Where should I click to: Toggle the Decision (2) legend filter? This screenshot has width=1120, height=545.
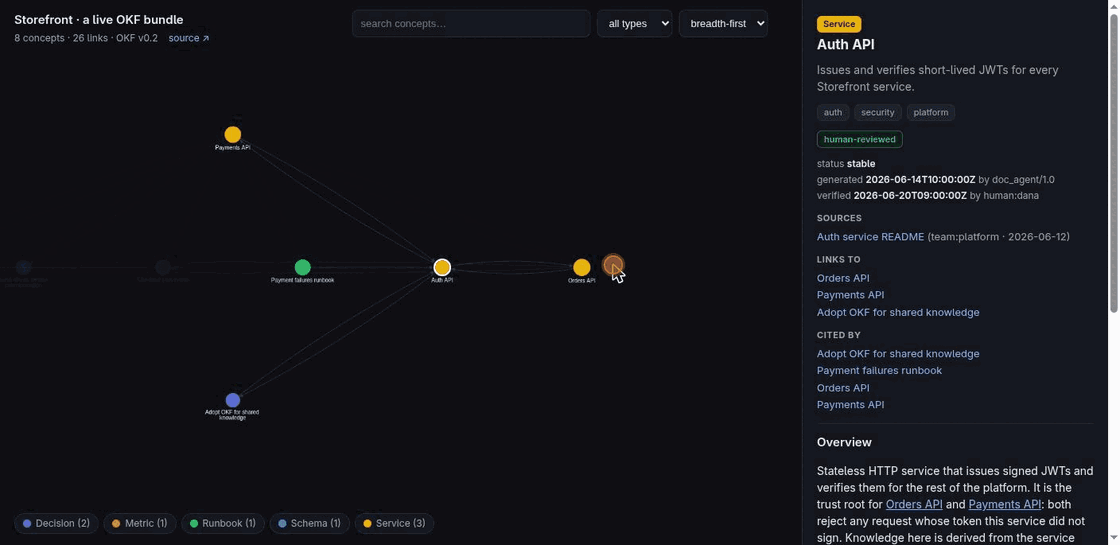tap(56, 524)
